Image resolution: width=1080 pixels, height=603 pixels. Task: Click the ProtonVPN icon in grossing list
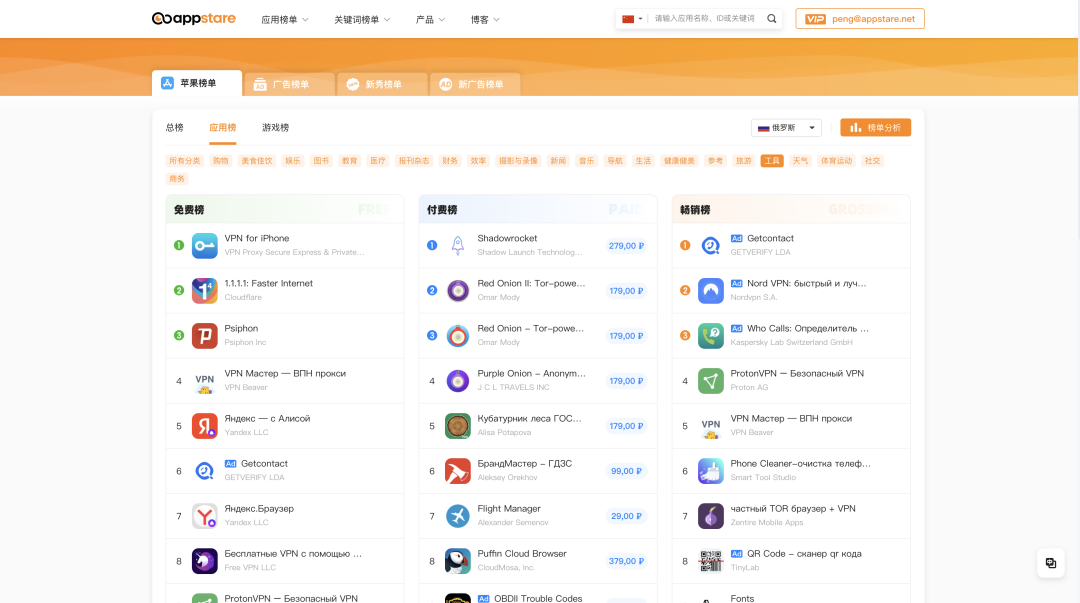tap(711, 380)
